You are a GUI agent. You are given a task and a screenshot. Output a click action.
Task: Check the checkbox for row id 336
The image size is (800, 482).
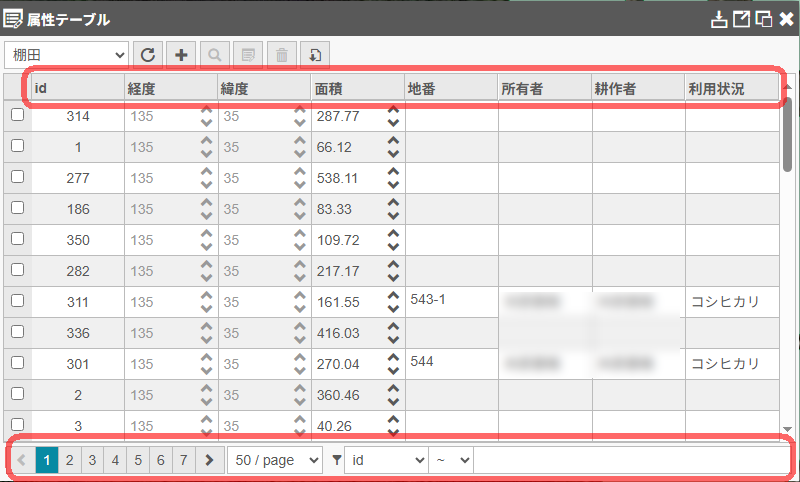[x=17, y=332]
